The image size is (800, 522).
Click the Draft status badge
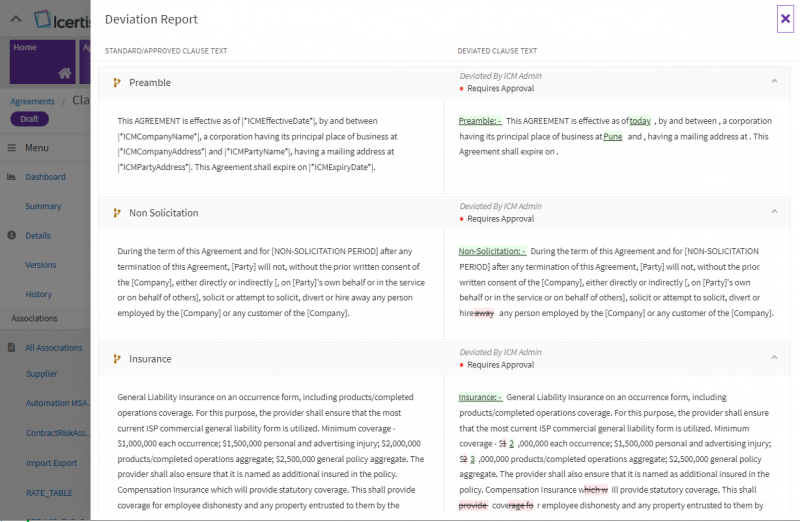pos(30,119)
